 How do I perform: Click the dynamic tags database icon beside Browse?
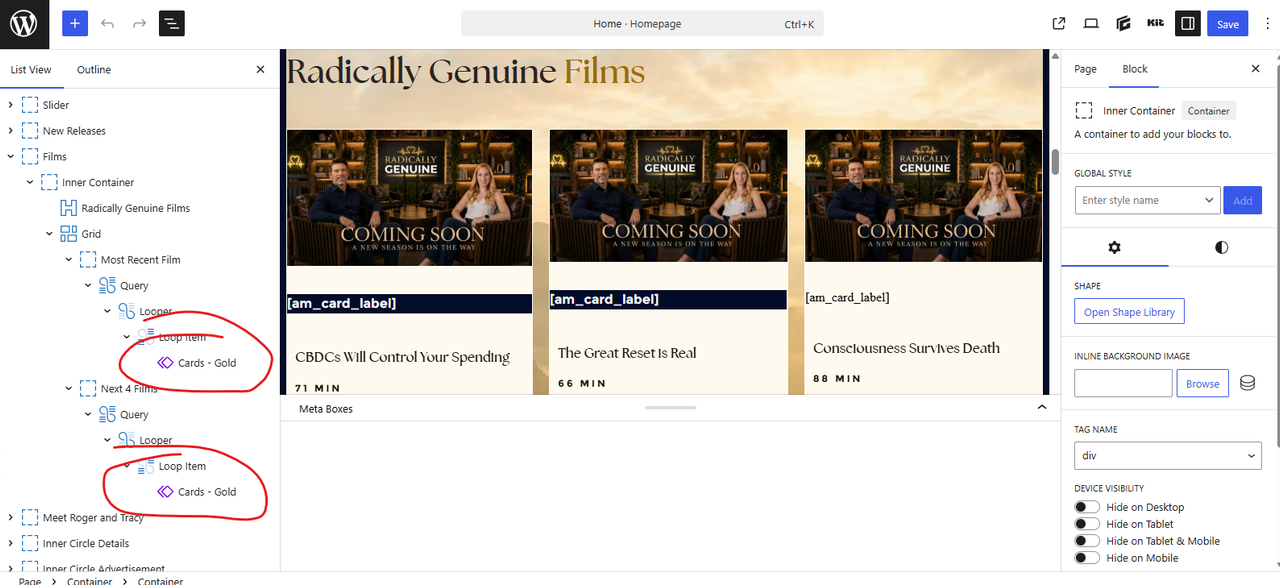1247,383
